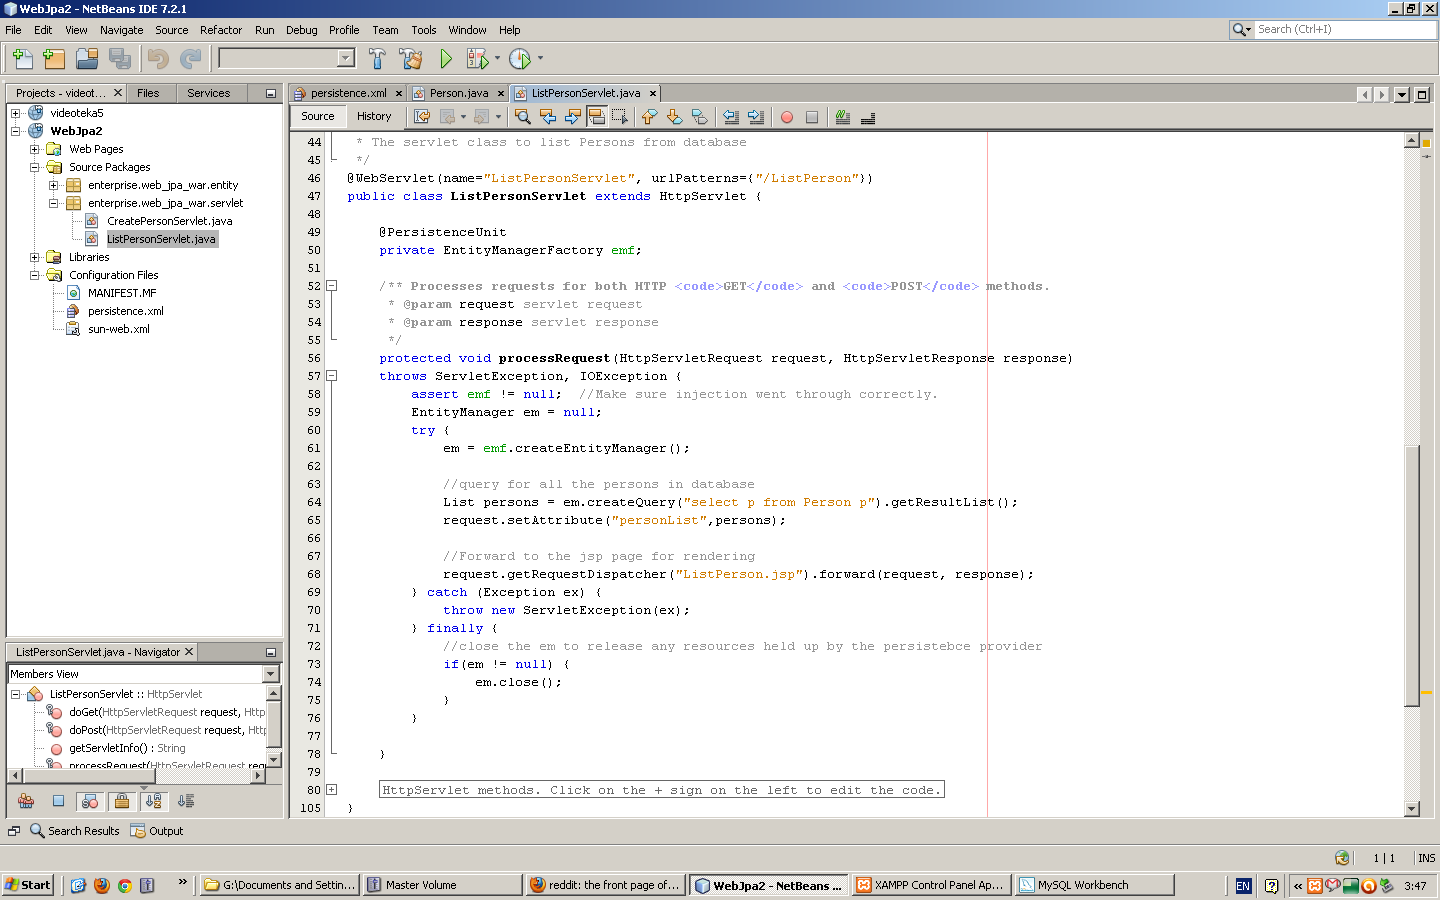Click Previous Bookmark editor icon

pos(650,117)
